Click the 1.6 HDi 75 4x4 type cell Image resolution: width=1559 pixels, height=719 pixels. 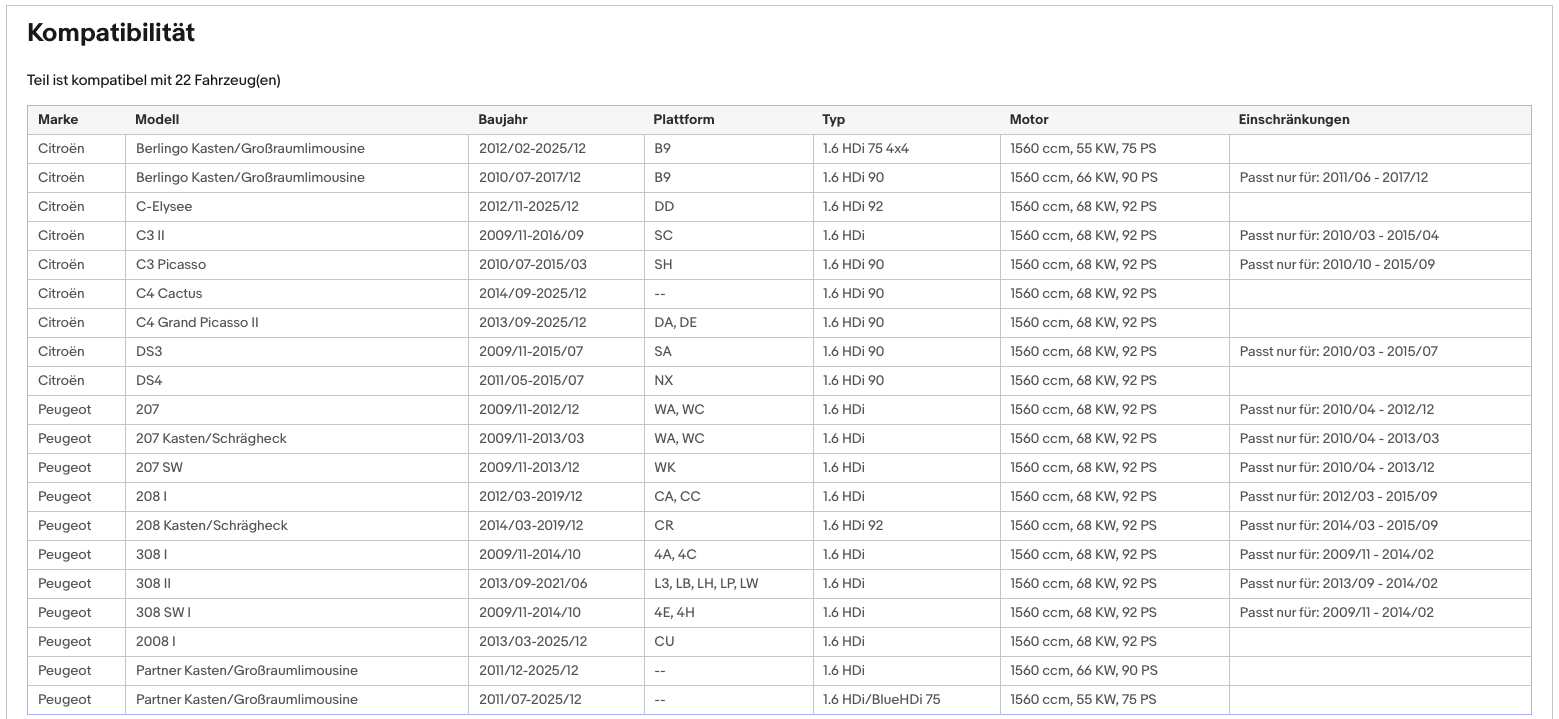coord(906,149)
